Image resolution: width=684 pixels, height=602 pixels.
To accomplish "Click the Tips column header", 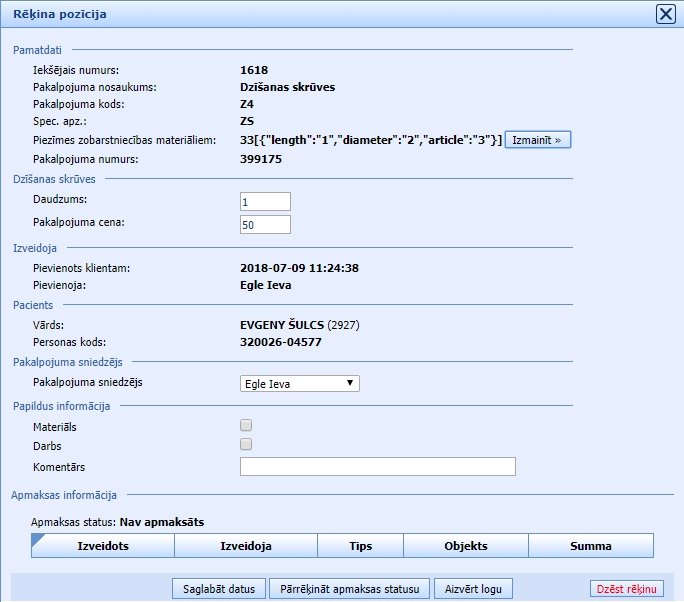I will point(360,546).
